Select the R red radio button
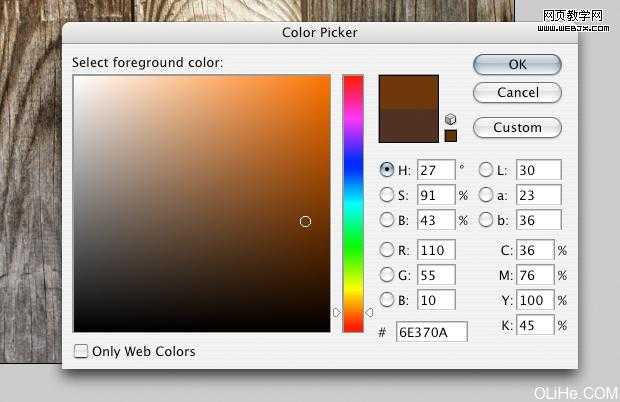620x402 pixels. coord(387,249)
